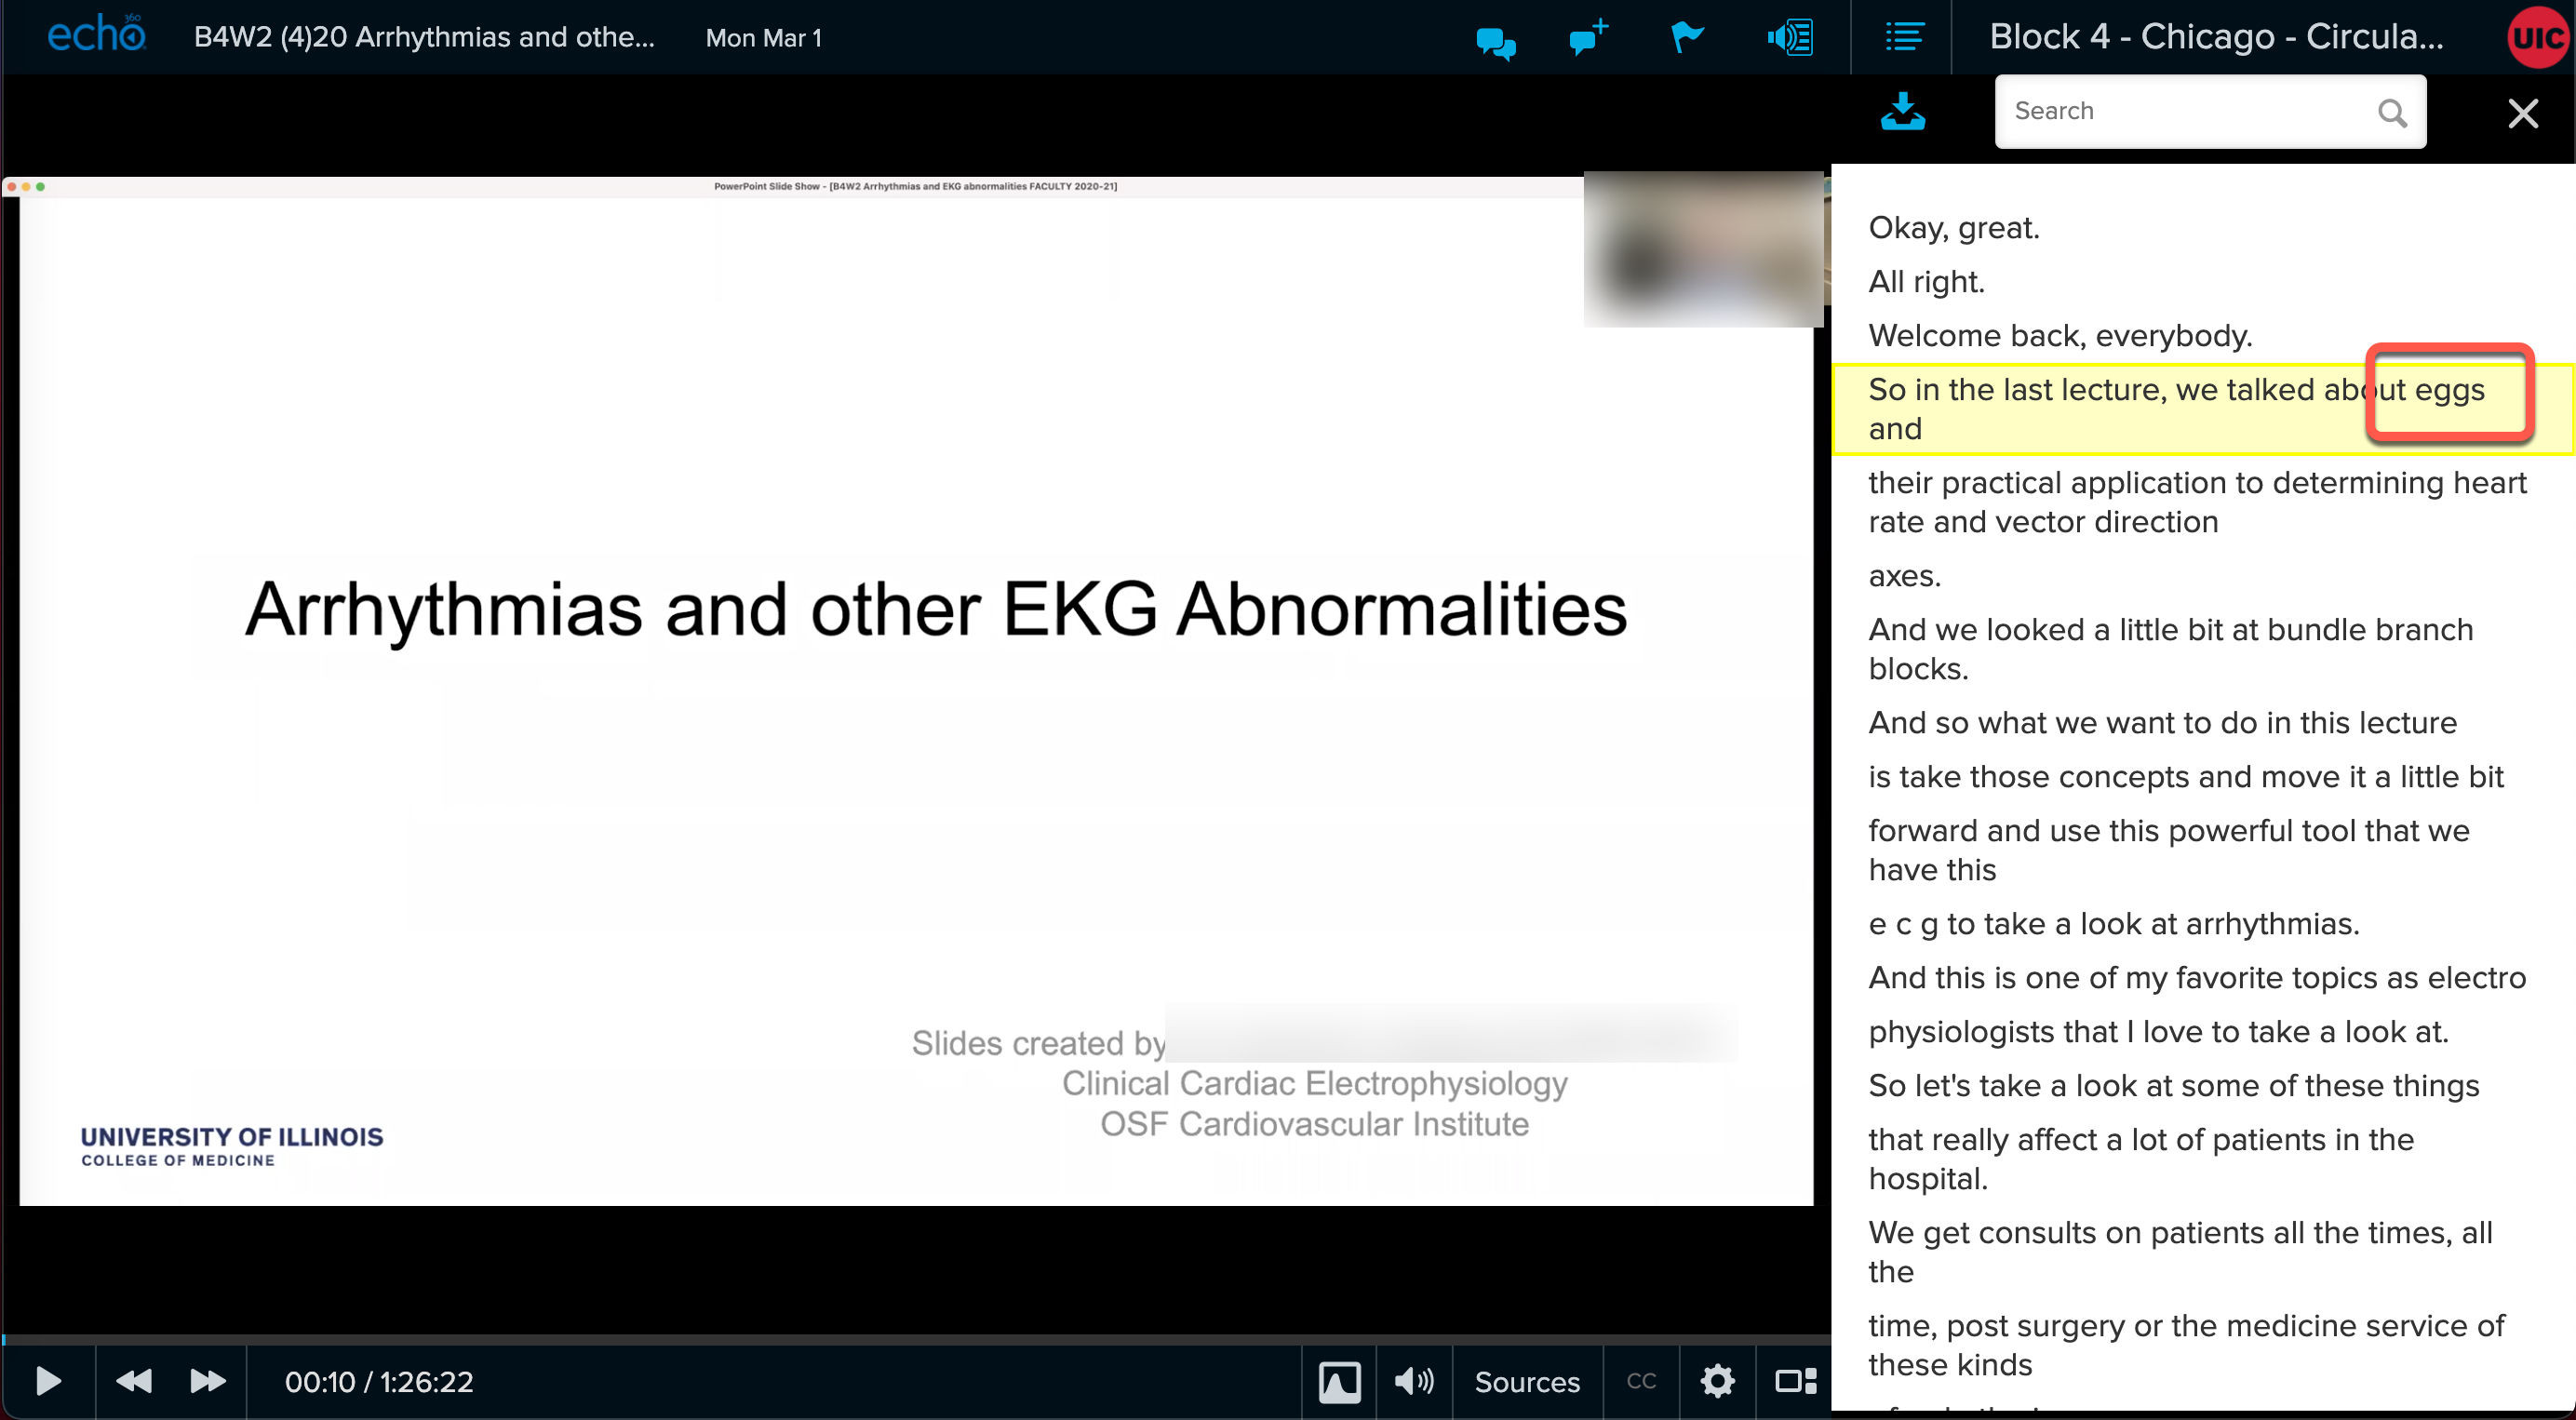Download the transcript file
This screenshot has height=1420, width=2576.
click(x=1902, y=111)
